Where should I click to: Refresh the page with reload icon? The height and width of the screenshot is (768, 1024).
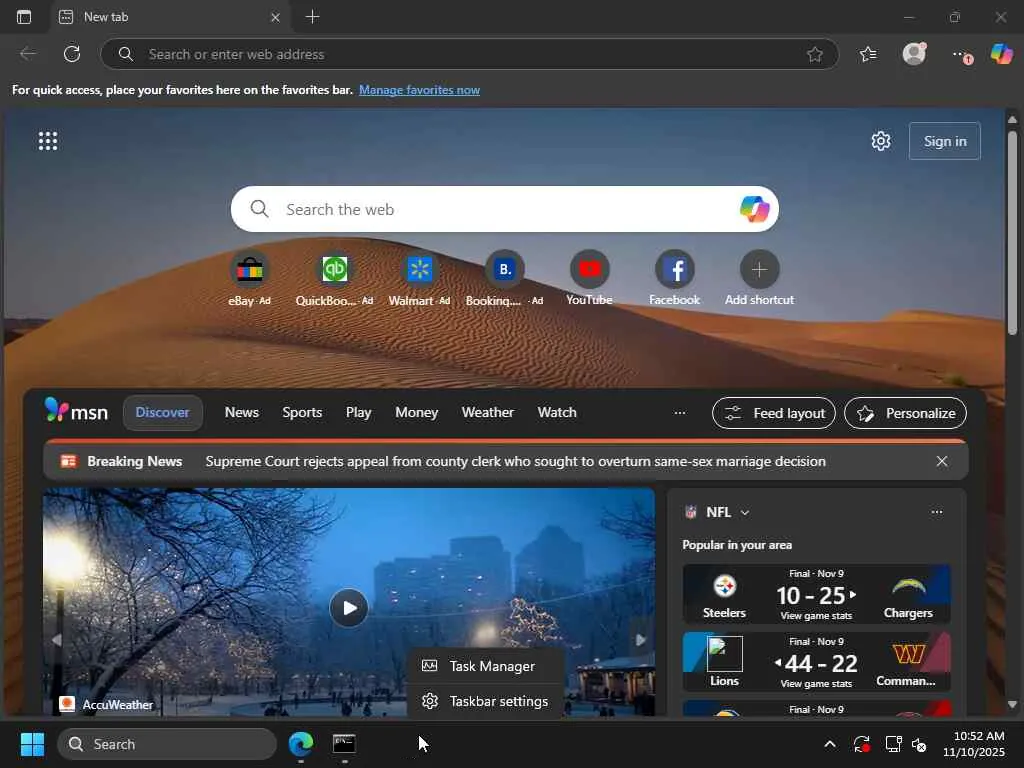tap(72, 54)
